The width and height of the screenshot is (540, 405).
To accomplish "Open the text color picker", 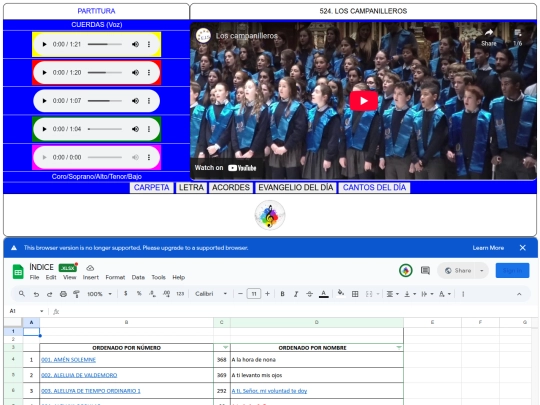I will (323, 294).
